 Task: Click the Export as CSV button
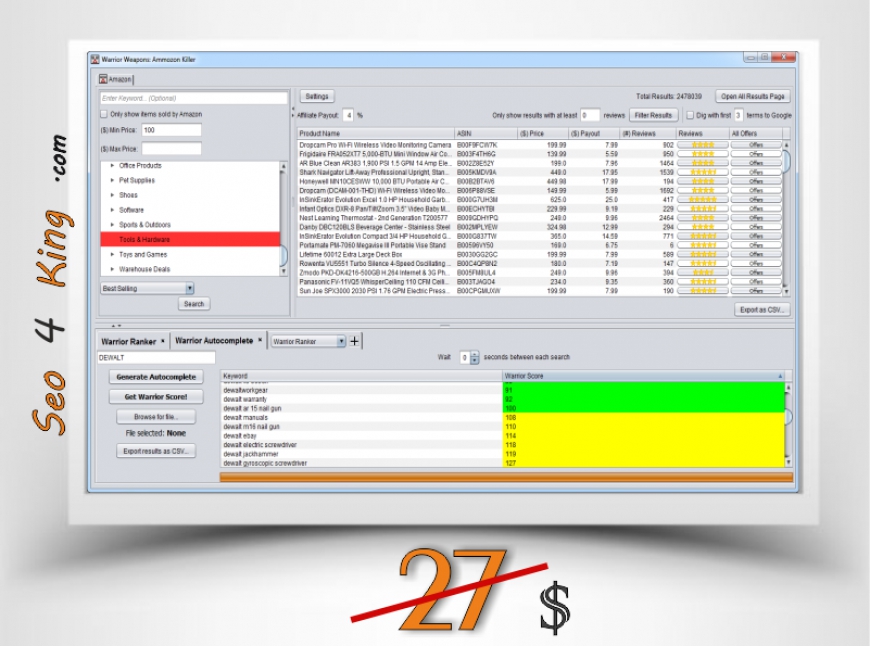(762, 310)
